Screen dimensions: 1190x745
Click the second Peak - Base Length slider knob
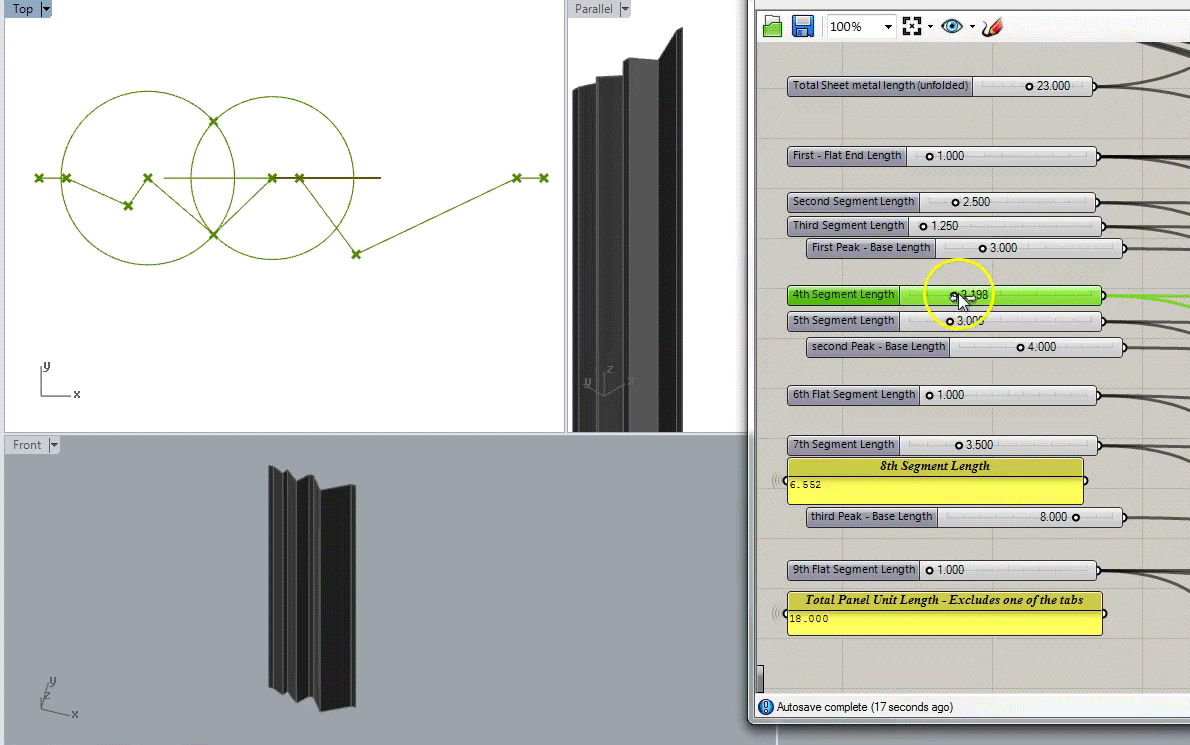pos(1020,347)
